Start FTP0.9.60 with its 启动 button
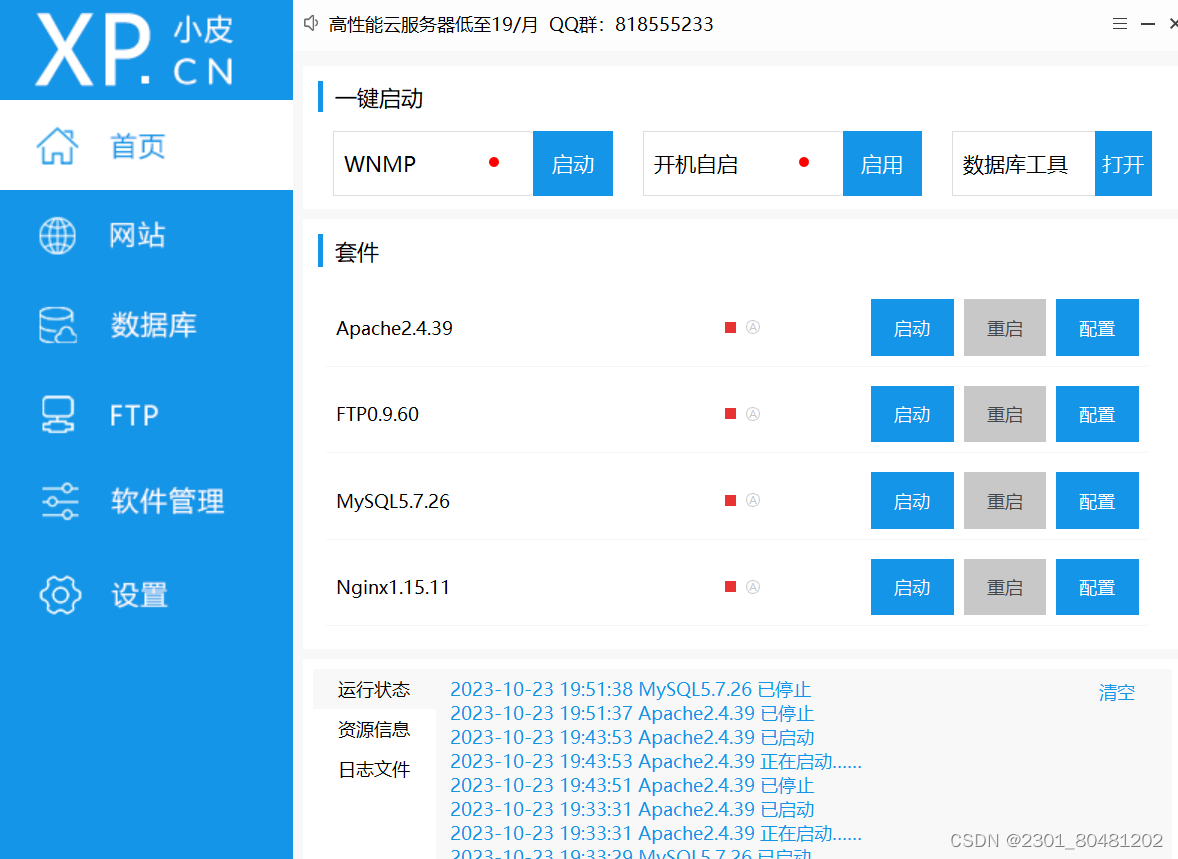The image size is (1178, 859). 912,414
